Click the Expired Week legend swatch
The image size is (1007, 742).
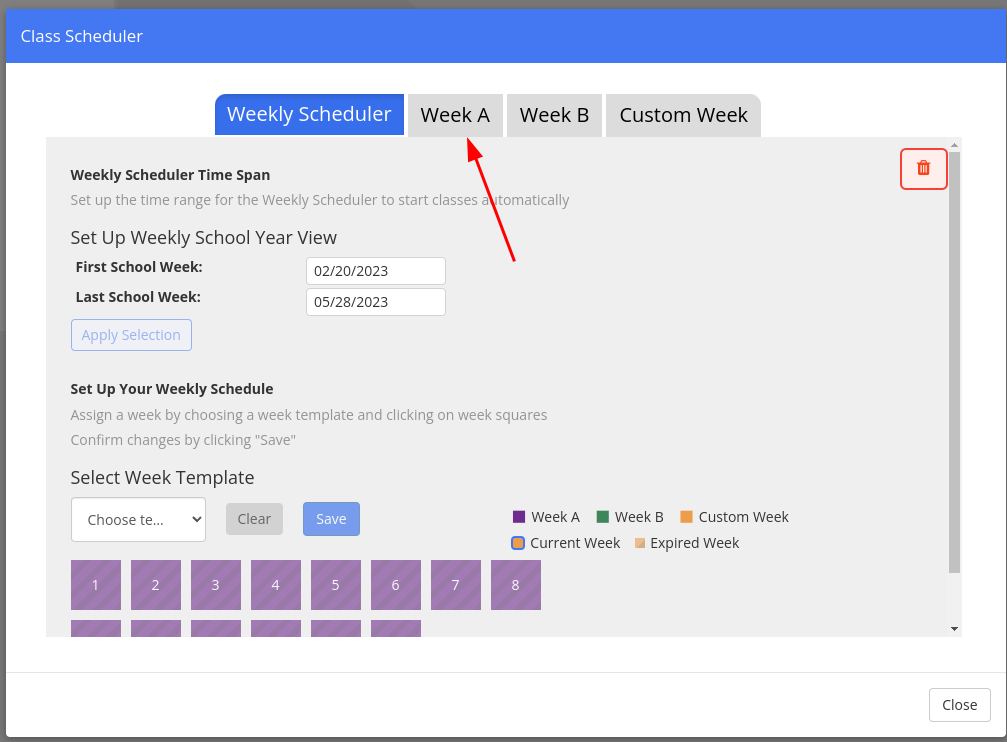point(640,543)
